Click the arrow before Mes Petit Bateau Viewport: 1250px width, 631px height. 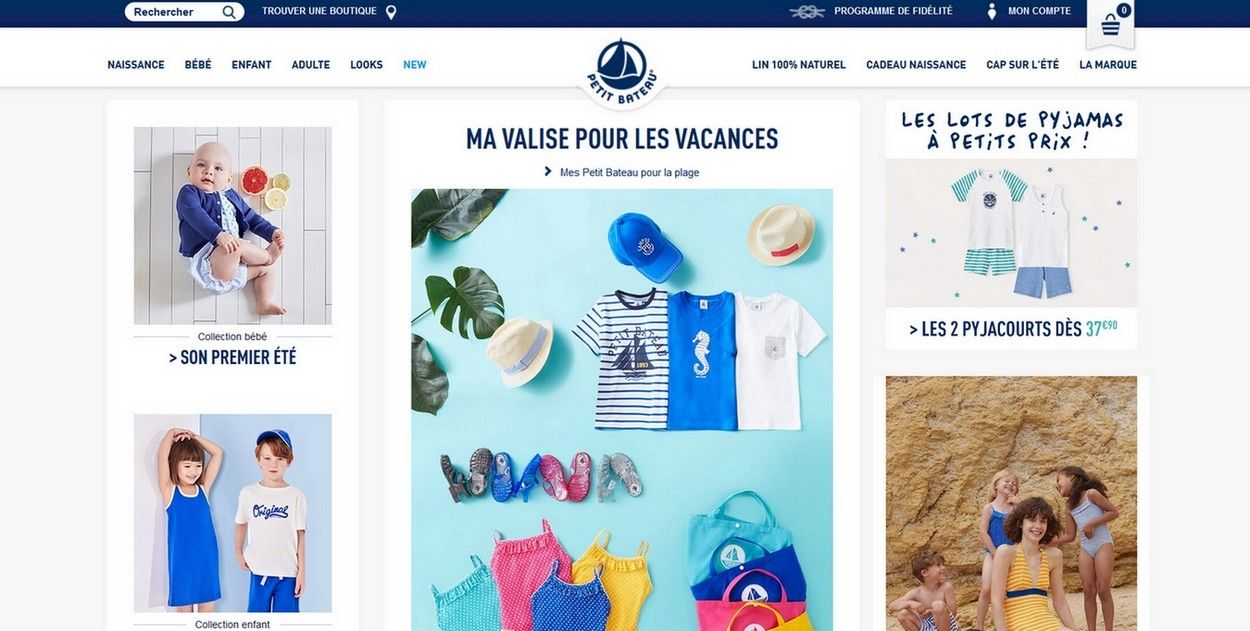click(x=548, y=171)
